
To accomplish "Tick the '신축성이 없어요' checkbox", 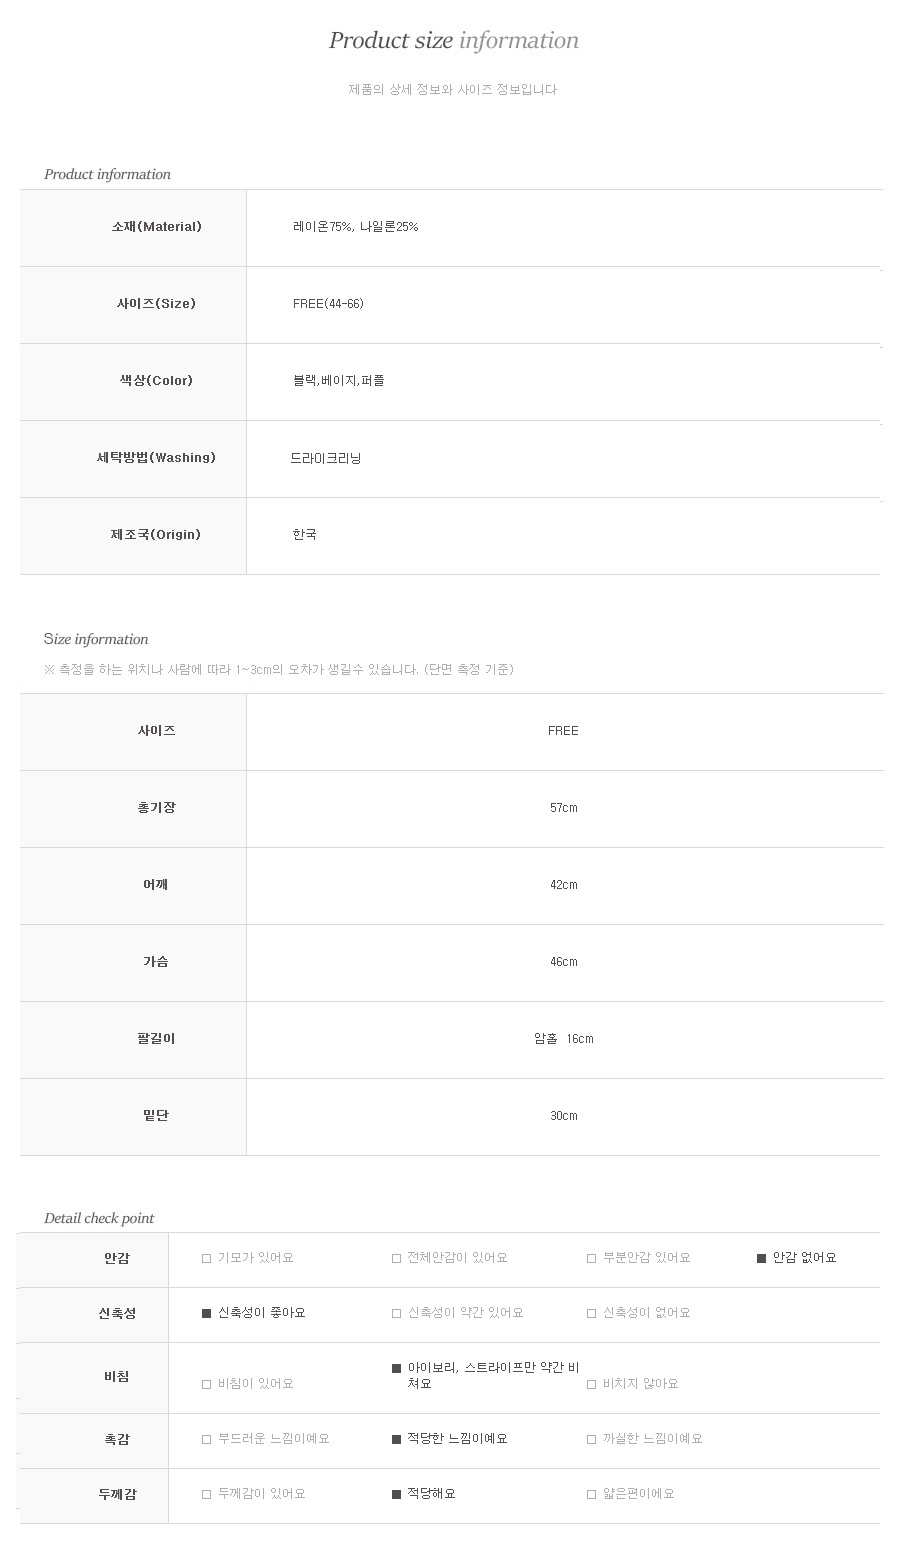I will coord(592,1313).
